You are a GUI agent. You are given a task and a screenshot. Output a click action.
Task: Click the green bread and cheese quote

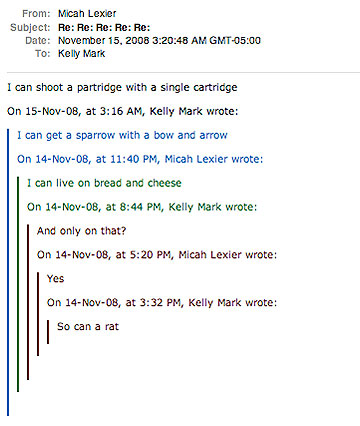[x=104, y=183]
